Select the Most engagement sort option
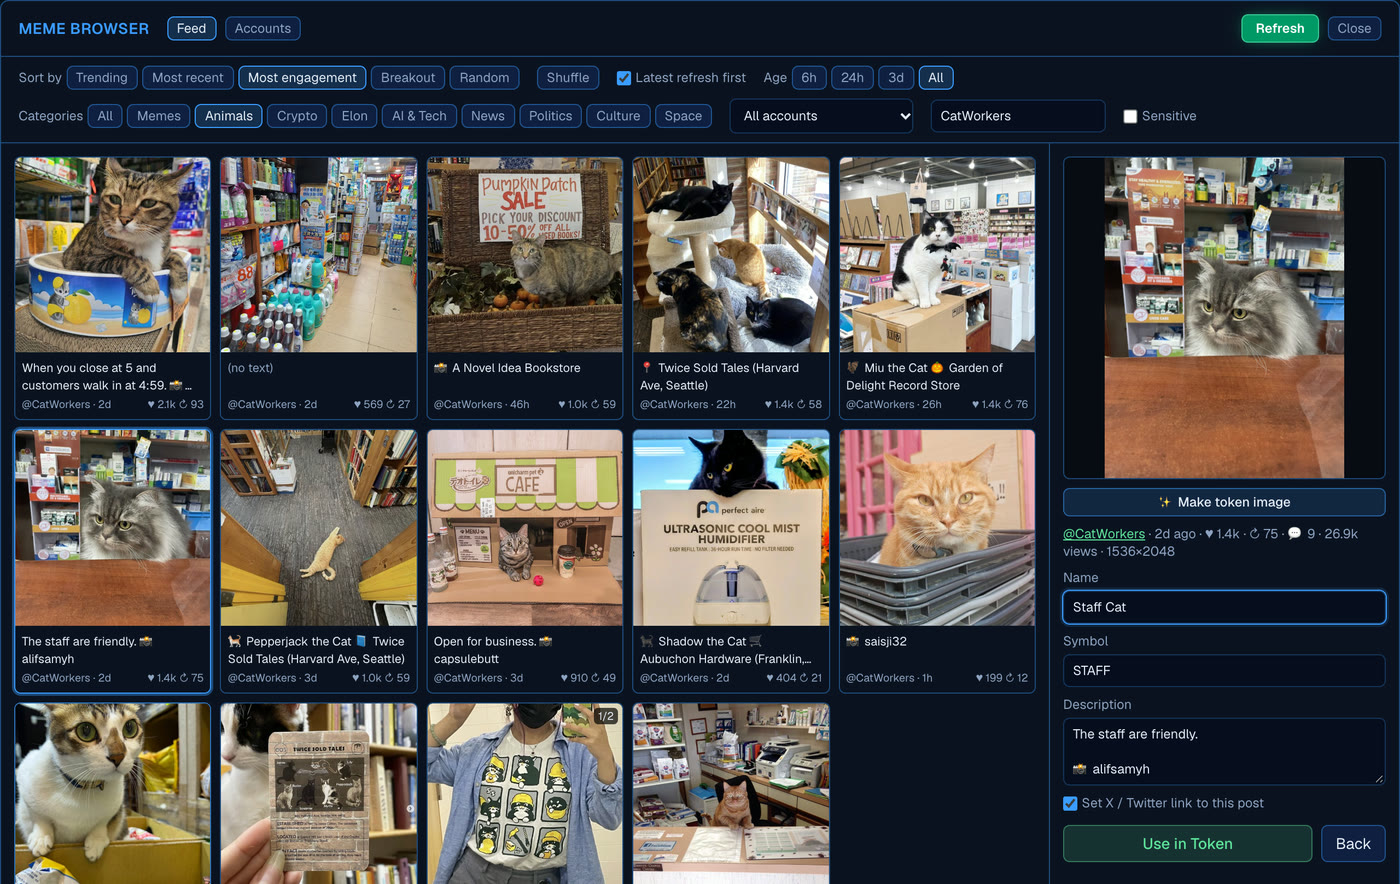Image resolution: width=1400 pixels, height=884 pixels. pos(302,77)
